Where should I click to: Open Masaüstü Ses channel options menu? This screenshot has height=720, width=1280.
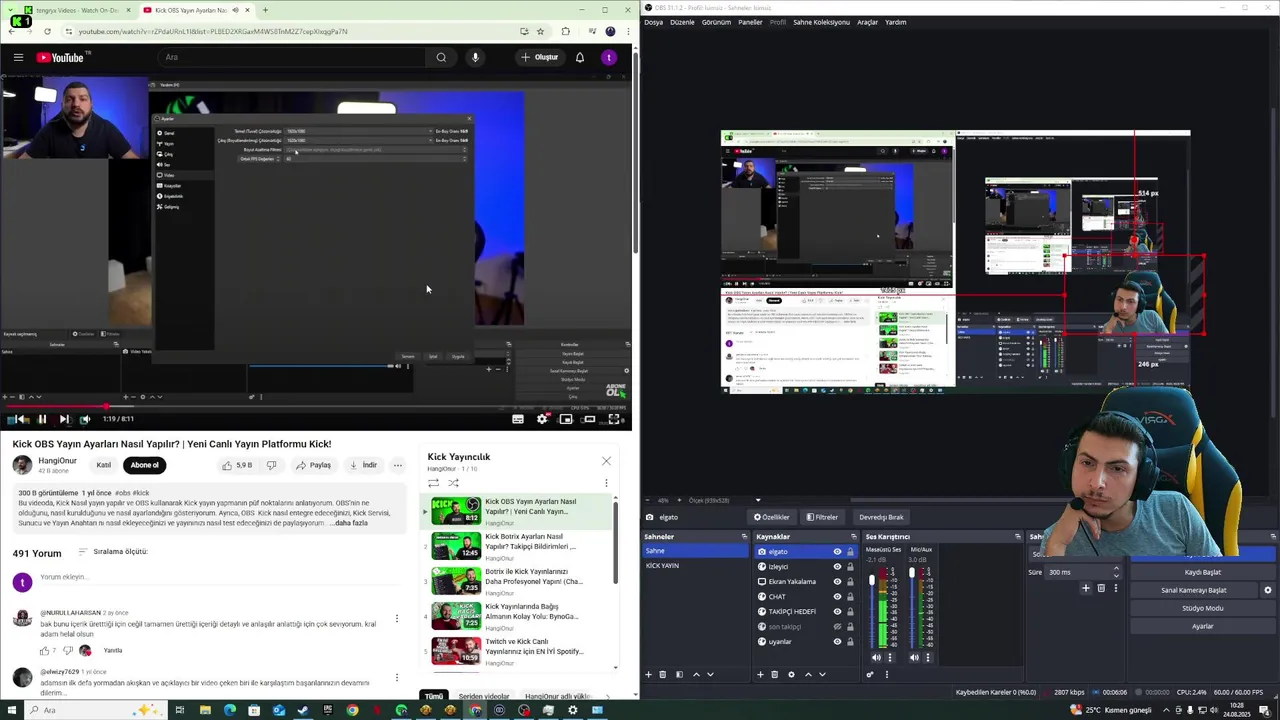point(889,657)
